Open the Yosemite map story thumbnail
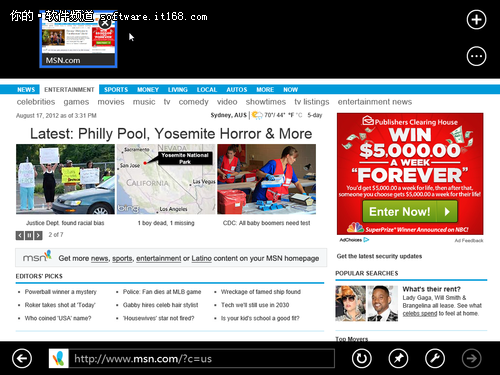This screenshot has width=500, height=375. pyautogui.click(x=166, y=179)
